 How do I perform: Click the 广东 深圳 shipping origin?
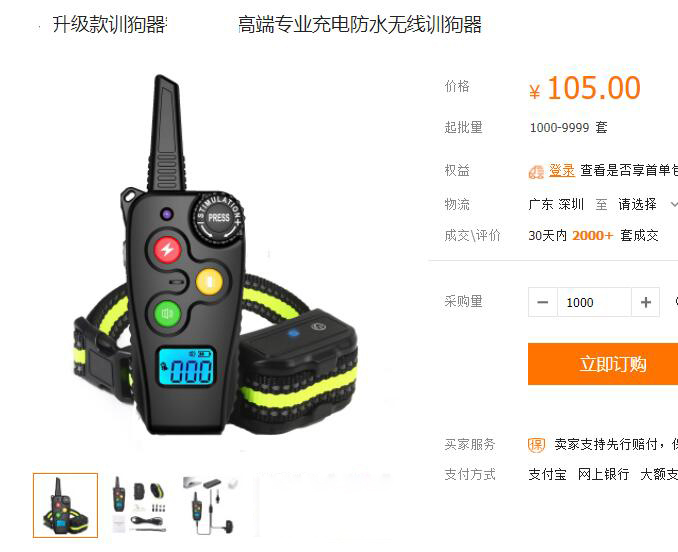coord(556,204)
